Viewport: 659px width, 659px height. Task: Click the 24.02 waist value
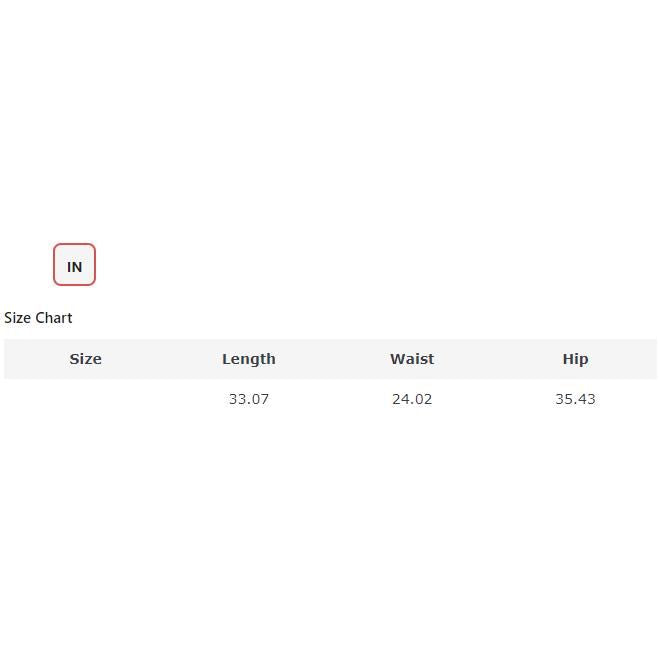(x=412, y=399)
